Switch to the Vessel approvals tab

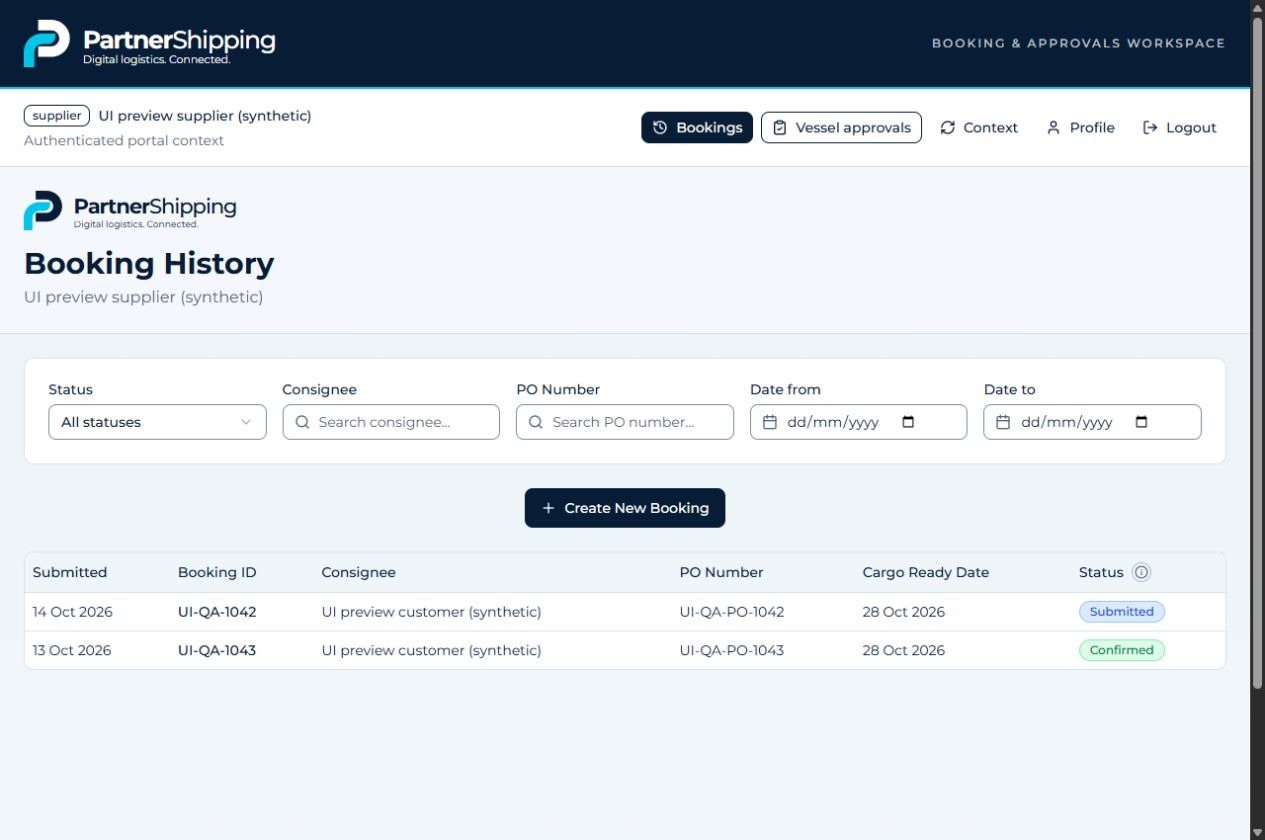tap(841, 128)
